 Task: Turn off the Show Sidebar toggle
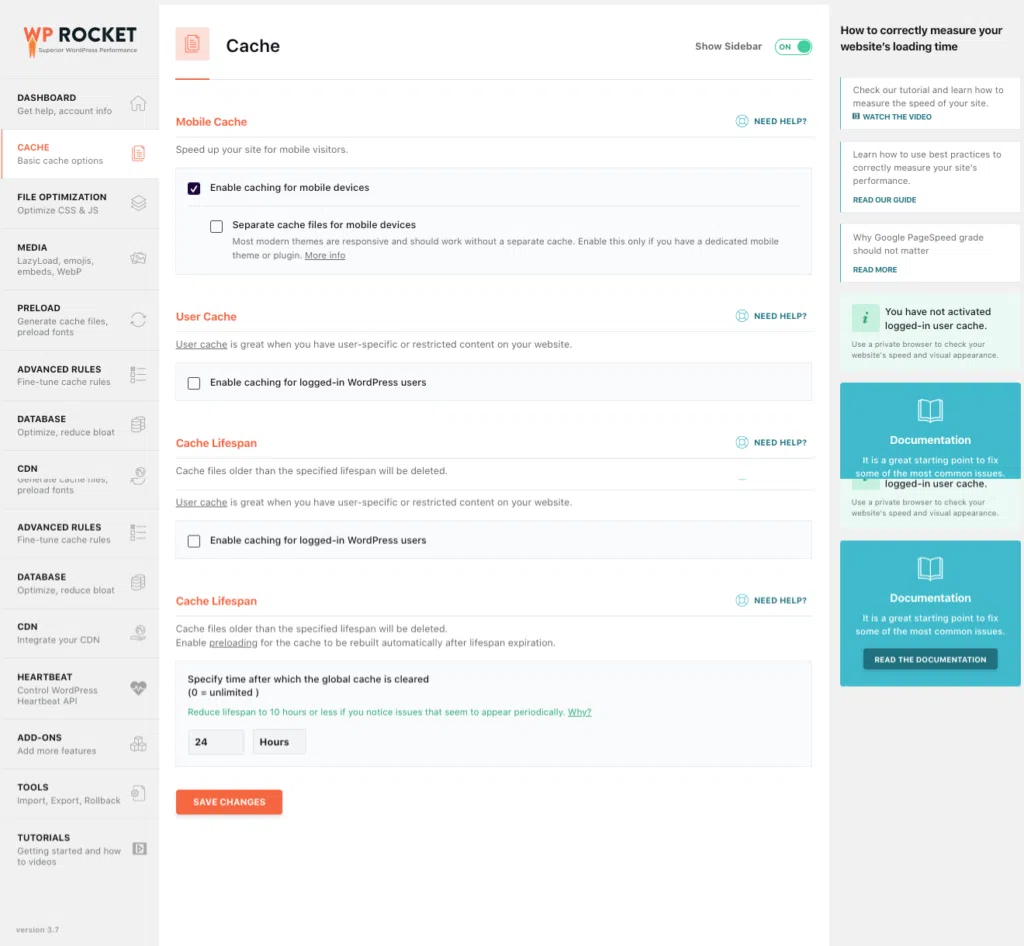793,46
